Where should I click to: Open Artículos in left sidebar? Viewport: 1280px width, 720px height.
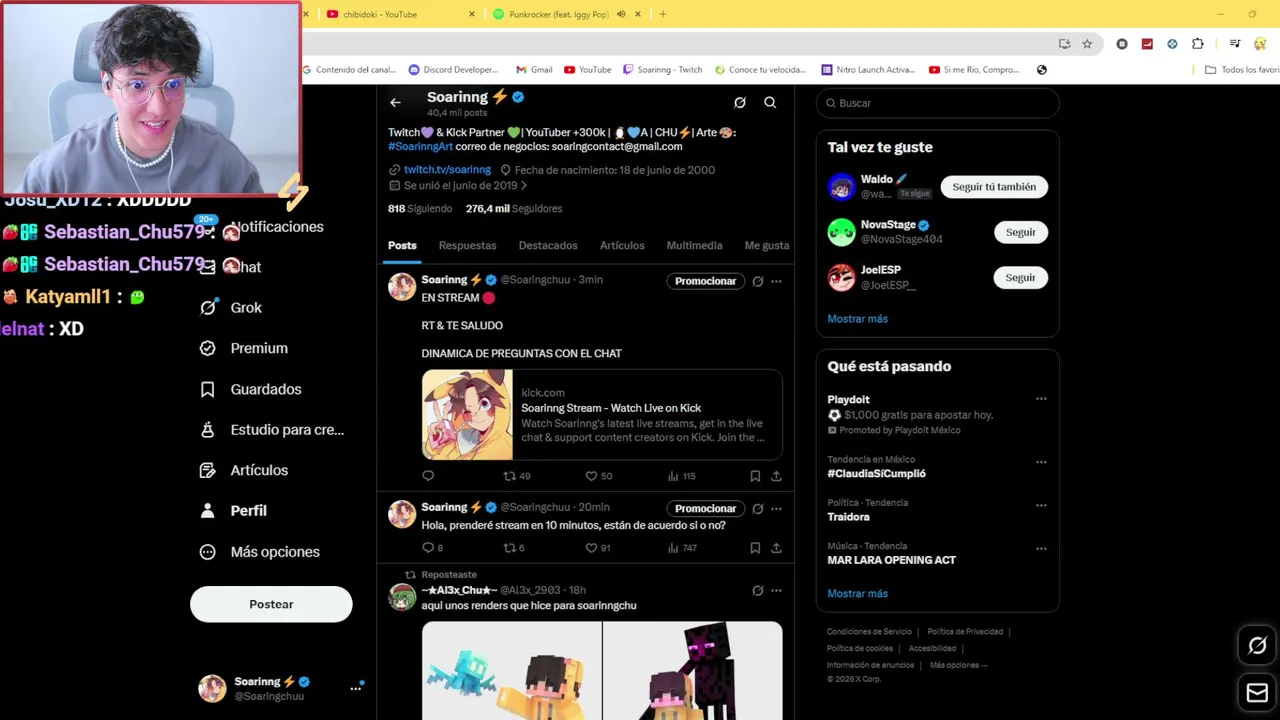(245, 470)
